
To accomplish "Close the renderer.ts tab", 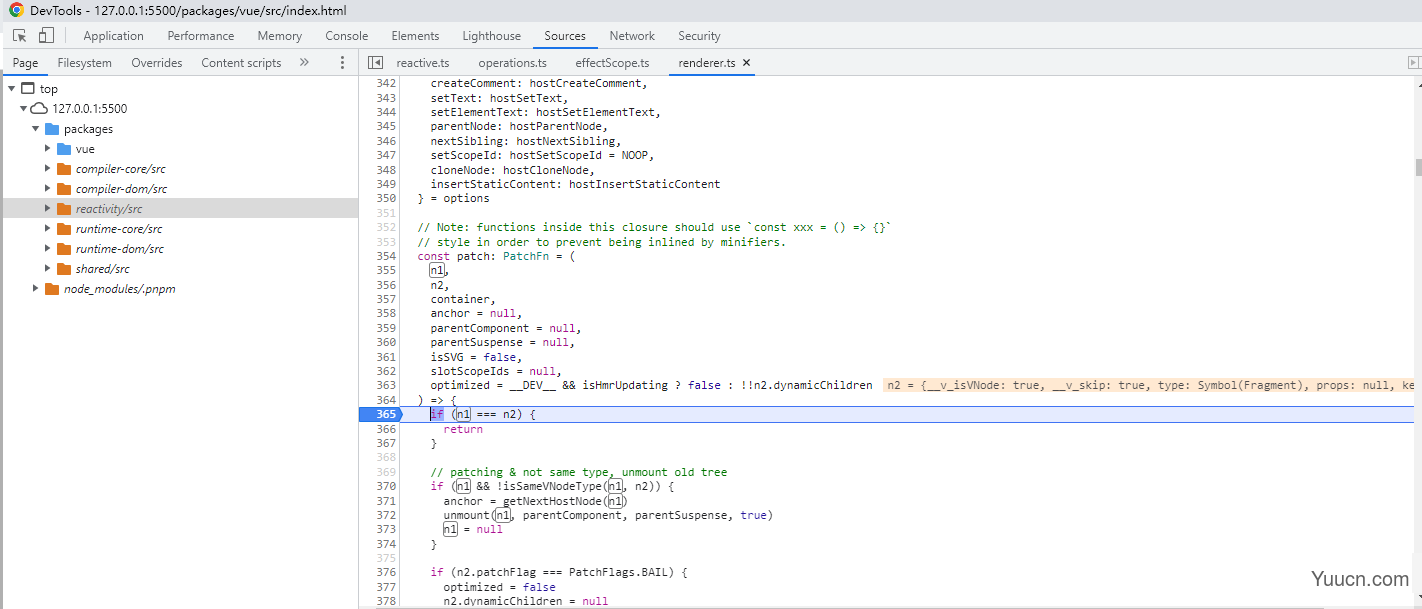I will tap(746, 62).
